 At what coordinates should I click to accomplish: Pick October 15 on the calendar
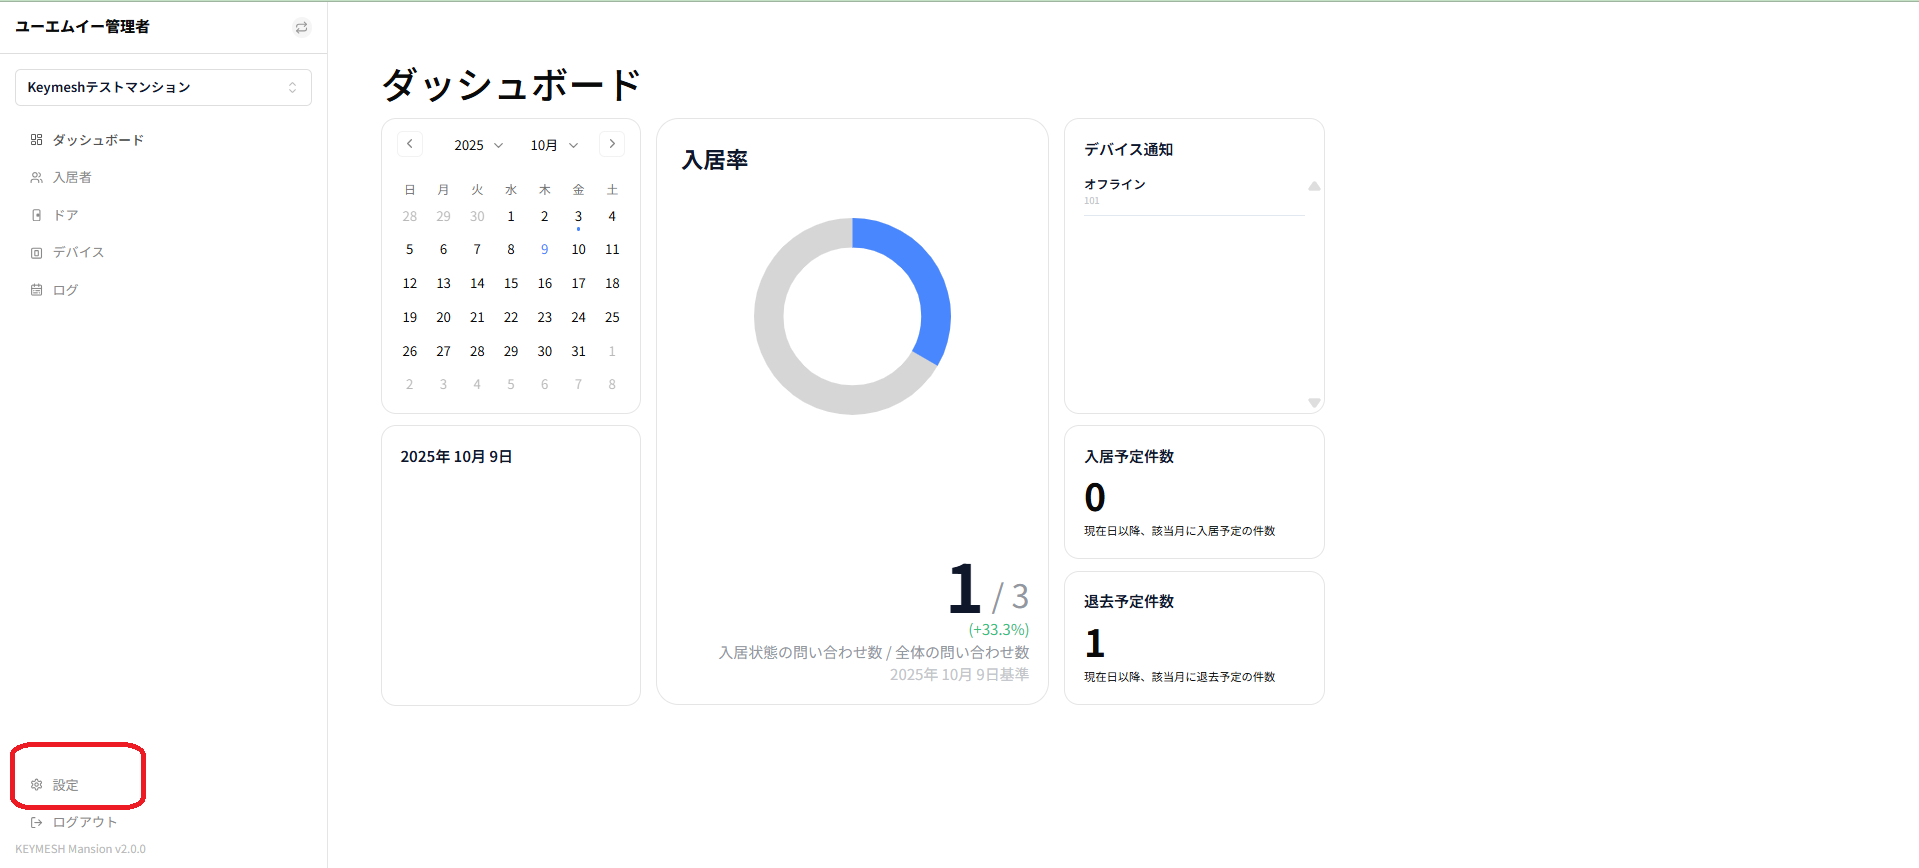[x=511, y=284]
